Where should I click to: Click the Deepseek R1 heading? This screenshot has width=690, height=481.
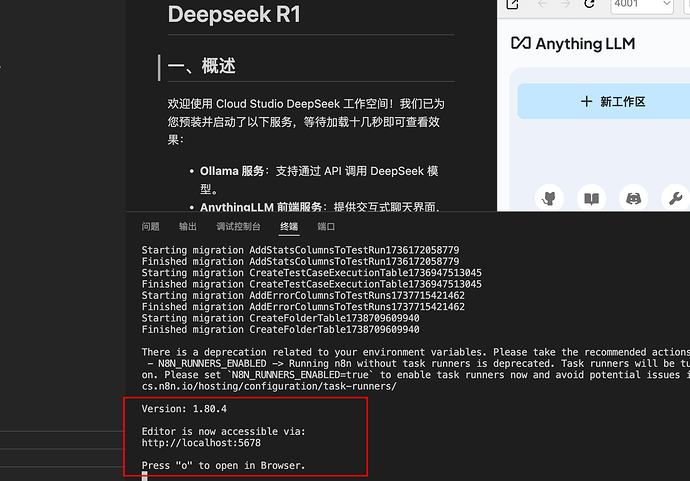(x=234, y=14)
